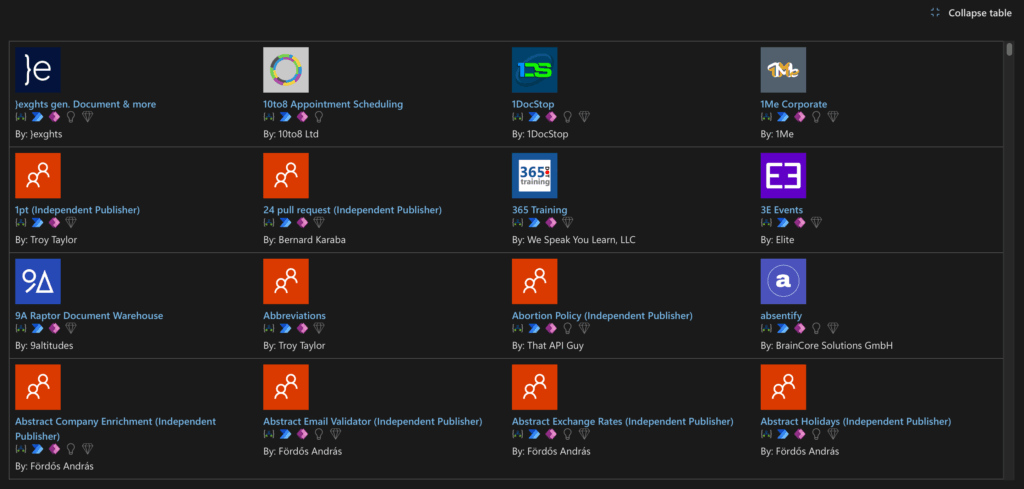Click Power Automate icon under }exghts gen. Document
The height and width of the screenshot is (489, 1024).
pos(38,117)
